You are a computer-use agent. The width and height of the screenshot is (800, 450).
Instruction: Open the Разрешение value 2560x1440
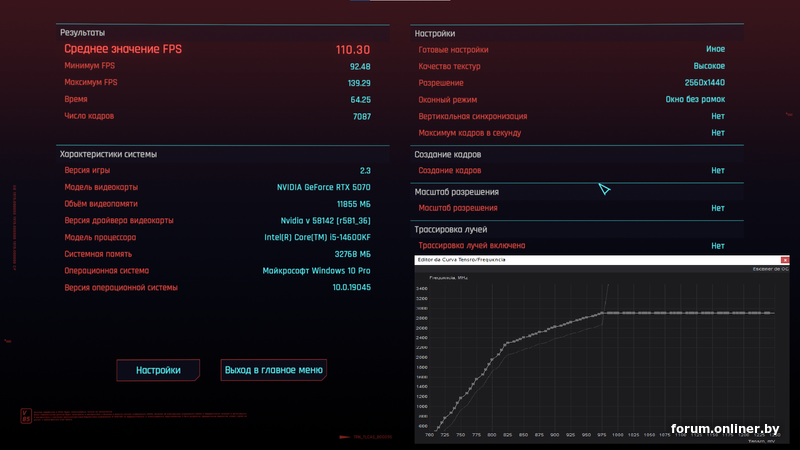(705, 83)
